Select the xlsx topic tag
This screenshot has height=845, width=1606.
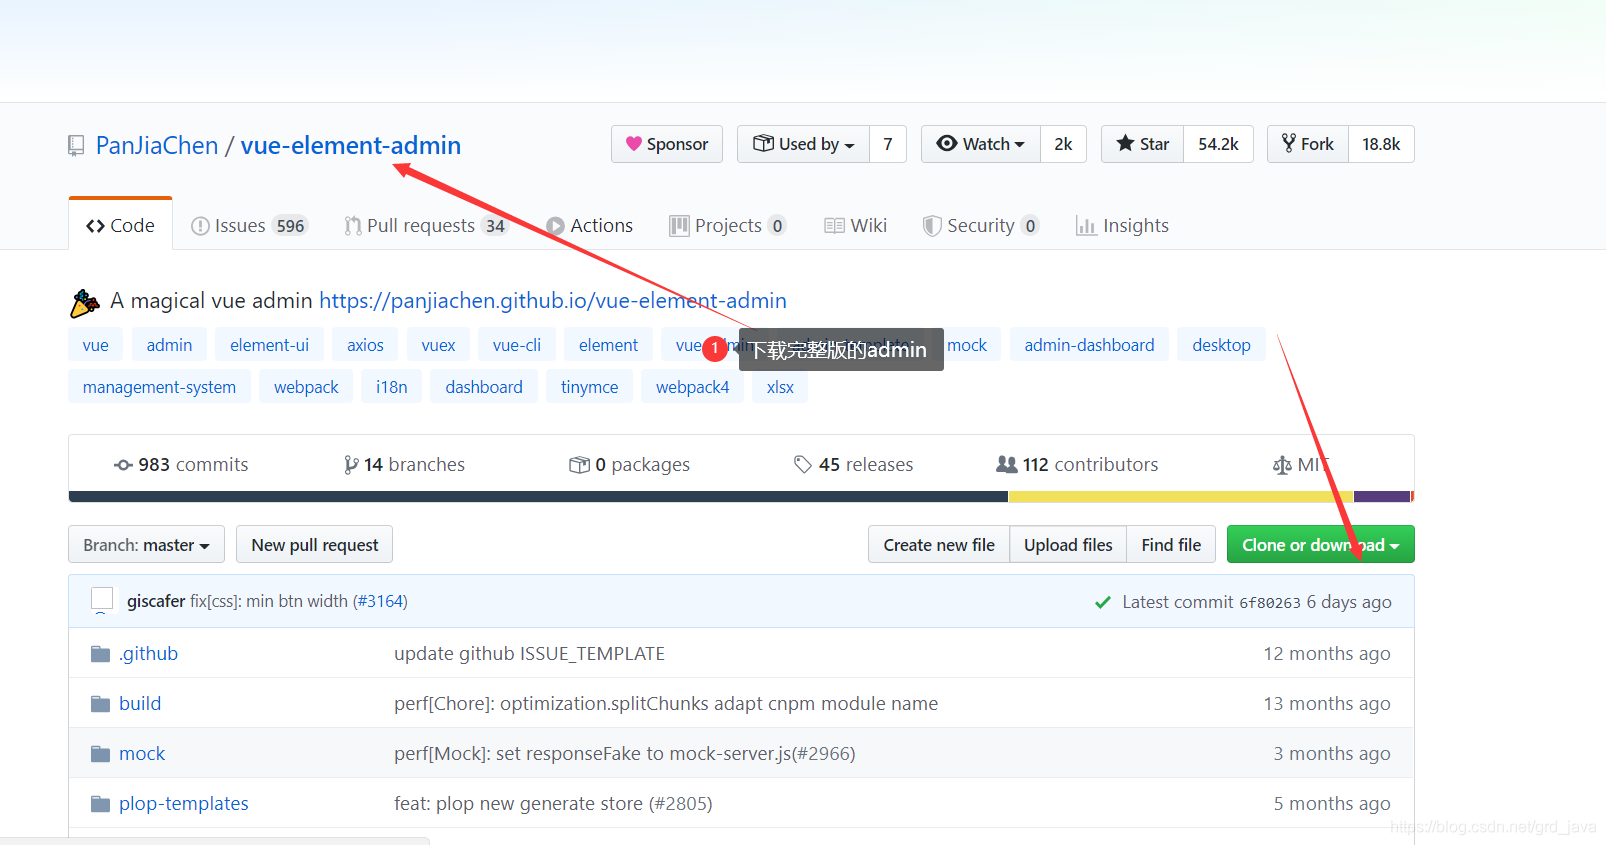(x=780, y=387)
